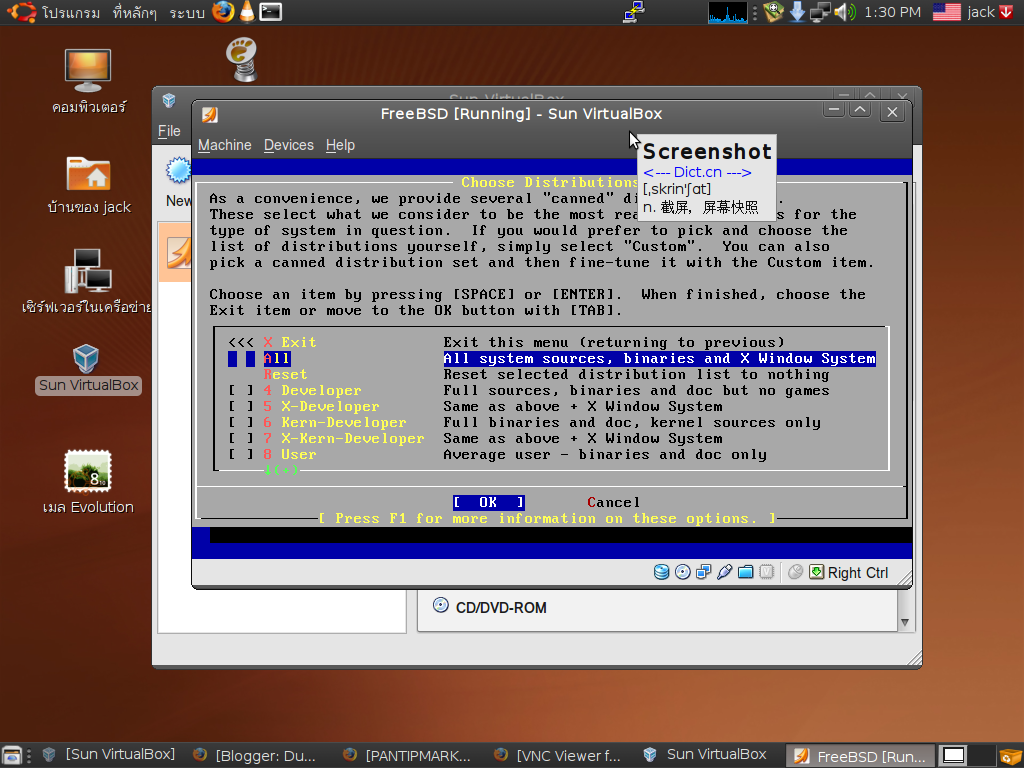Click the blue download arrow tray icon
The width and height of the screenshot is (1024, 768).
797,12
